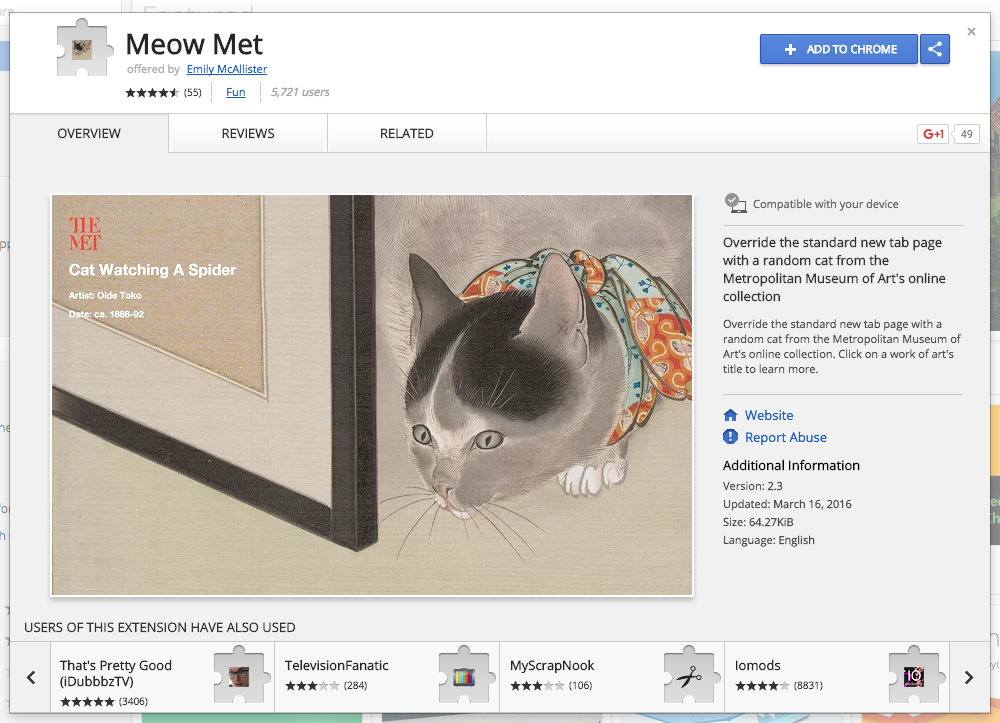Click the G+1 button
This screenshot has width=1000, height=723.
click(932, 134)
